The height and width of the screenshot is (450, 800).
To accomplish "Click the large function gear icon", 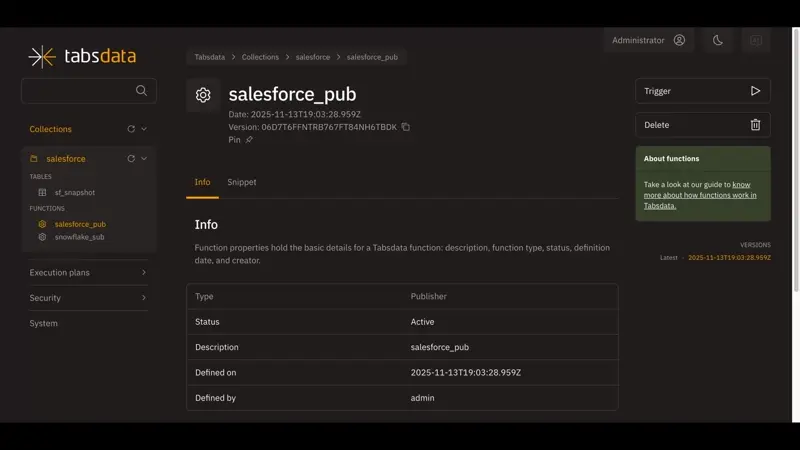I will tap(203, 95).
